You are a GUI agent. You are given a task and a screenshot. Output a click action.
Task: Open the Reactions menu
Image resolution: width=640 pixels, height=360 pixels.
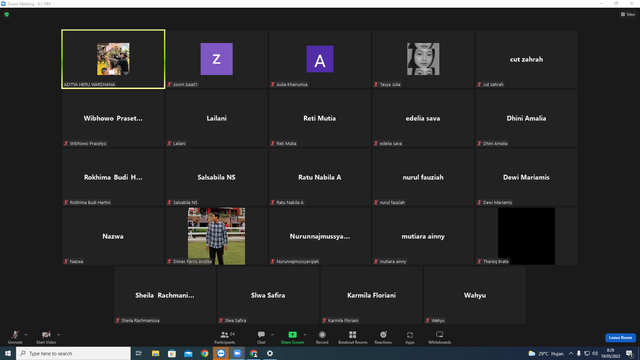[383, 337]
